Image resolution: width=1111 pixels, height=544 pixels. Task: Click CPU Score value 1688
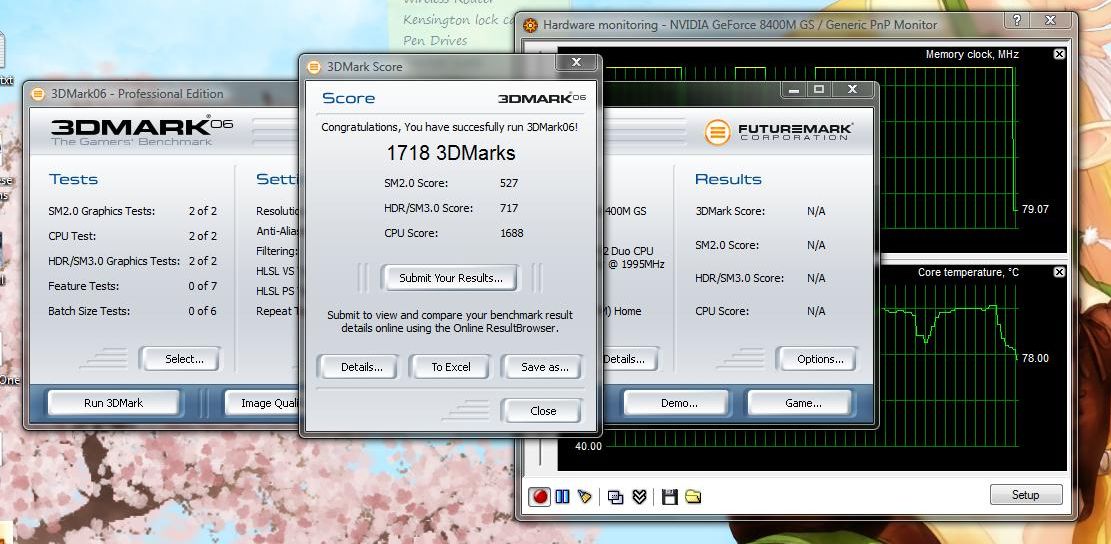tap(512, 233)
